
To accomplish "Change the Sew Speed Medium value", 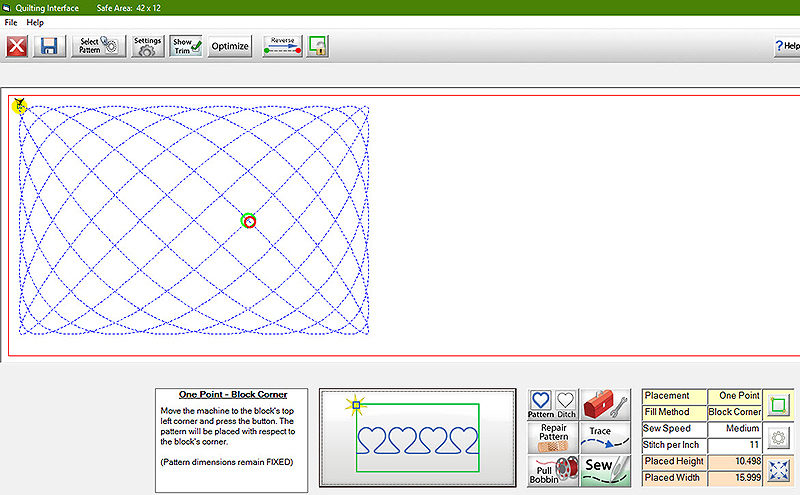I will click(735, 428).
